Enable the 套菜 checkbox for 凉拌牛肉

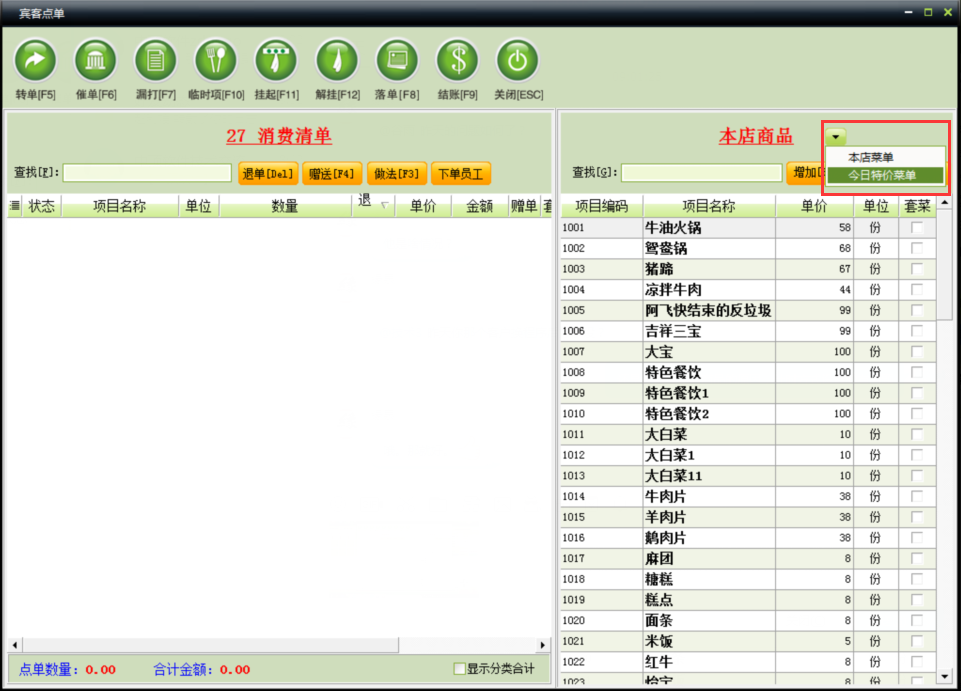(x=917, y=289)
